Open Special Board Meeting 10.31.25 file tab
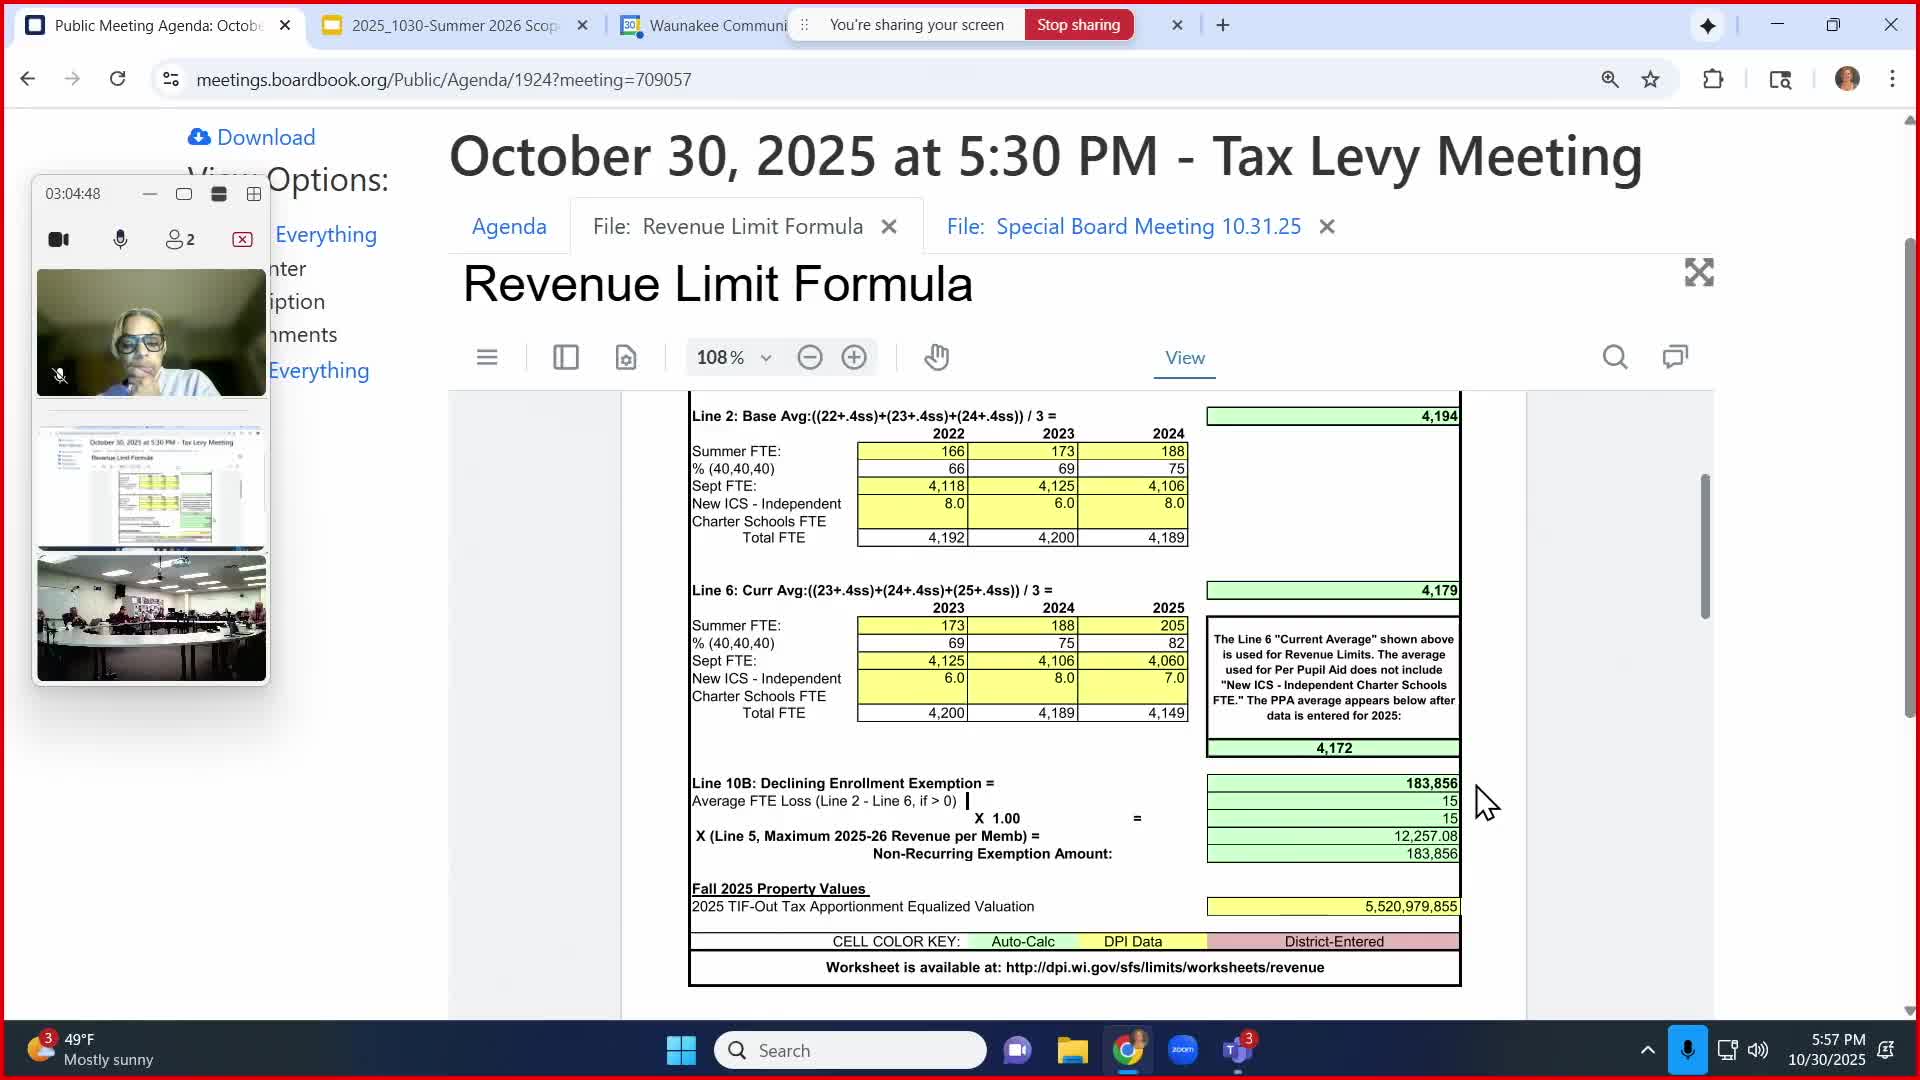This screenshot has height=1080, width=1920. click(1124, 227)
